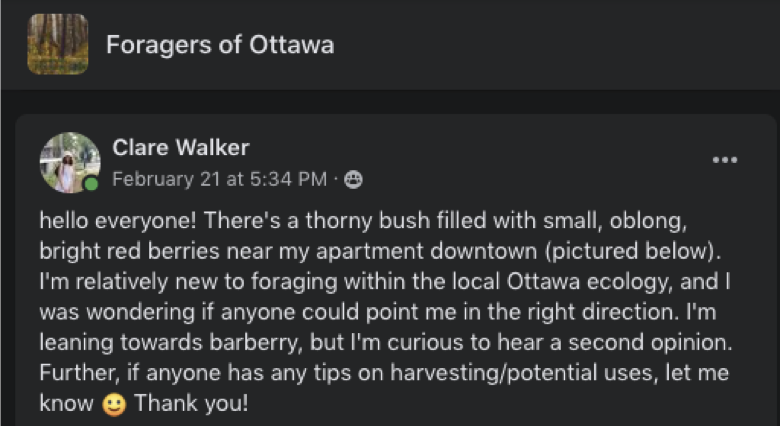Visit Clare Walker's profile name link
The height and width of the screenshot is (426, 780).
[x=180, y=148]
